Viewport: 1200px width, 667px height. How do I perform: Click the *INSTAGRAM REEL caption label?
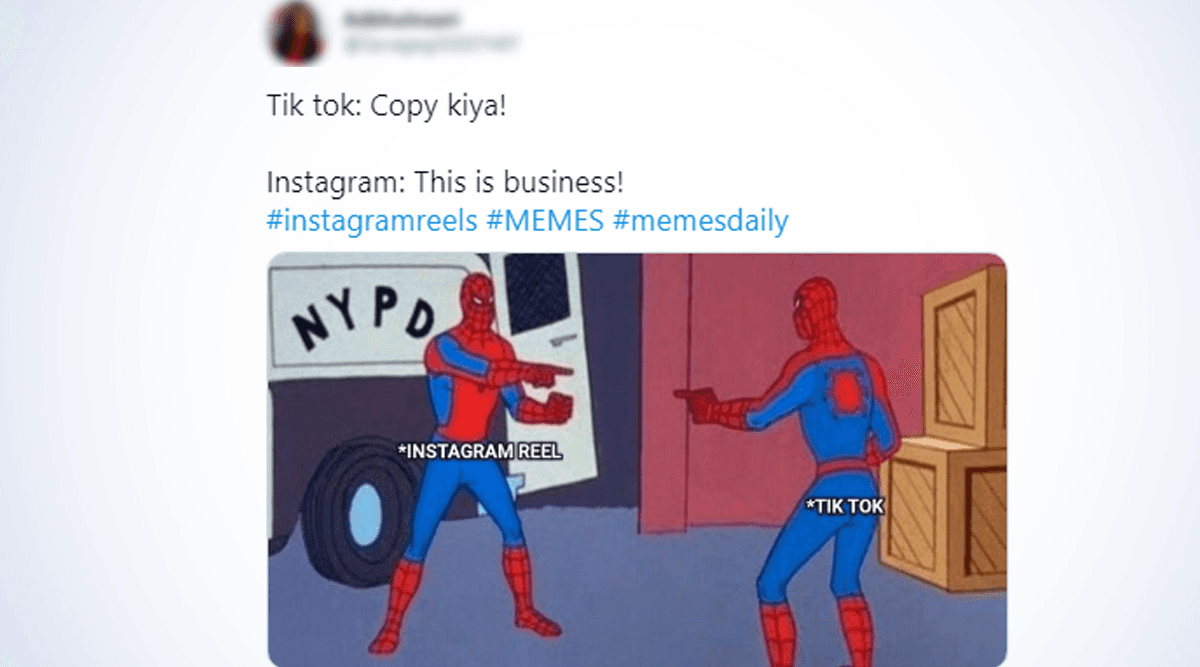click(x=480, y=451)
